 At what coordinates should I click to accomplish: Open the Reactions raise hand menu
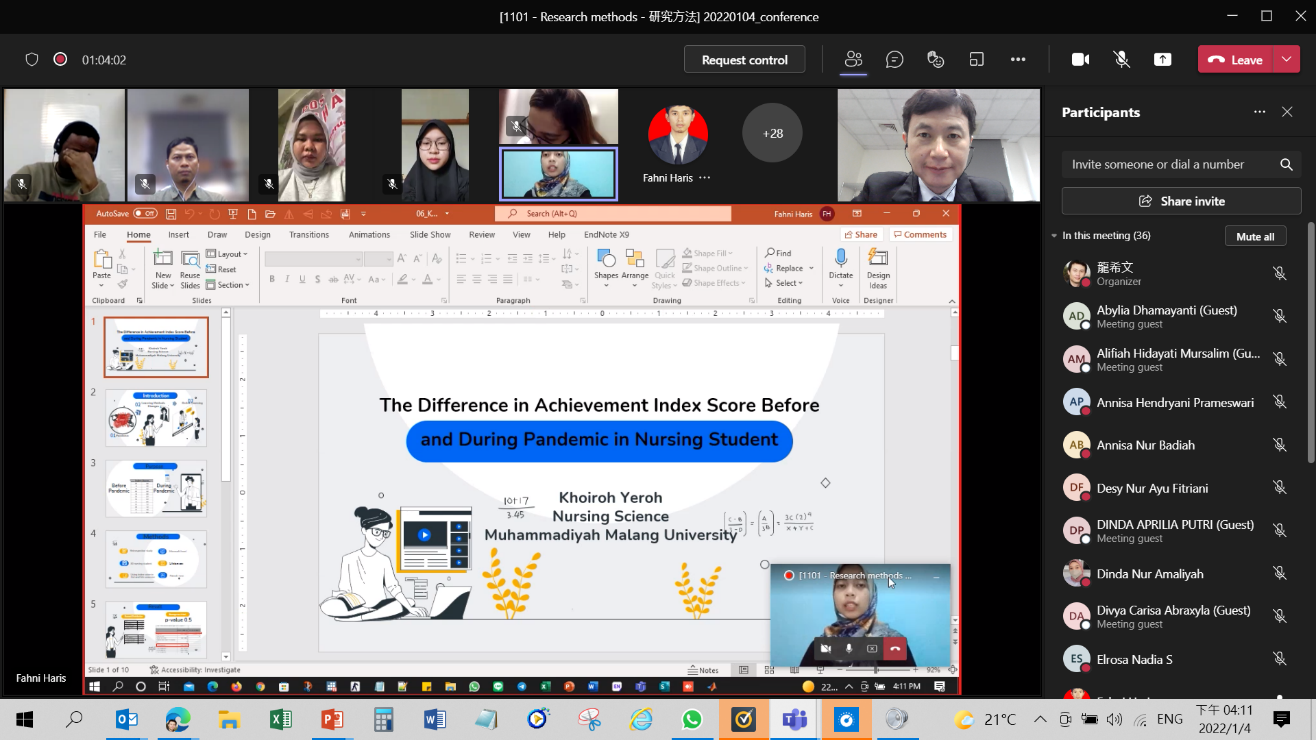click(x=936, y=60)
